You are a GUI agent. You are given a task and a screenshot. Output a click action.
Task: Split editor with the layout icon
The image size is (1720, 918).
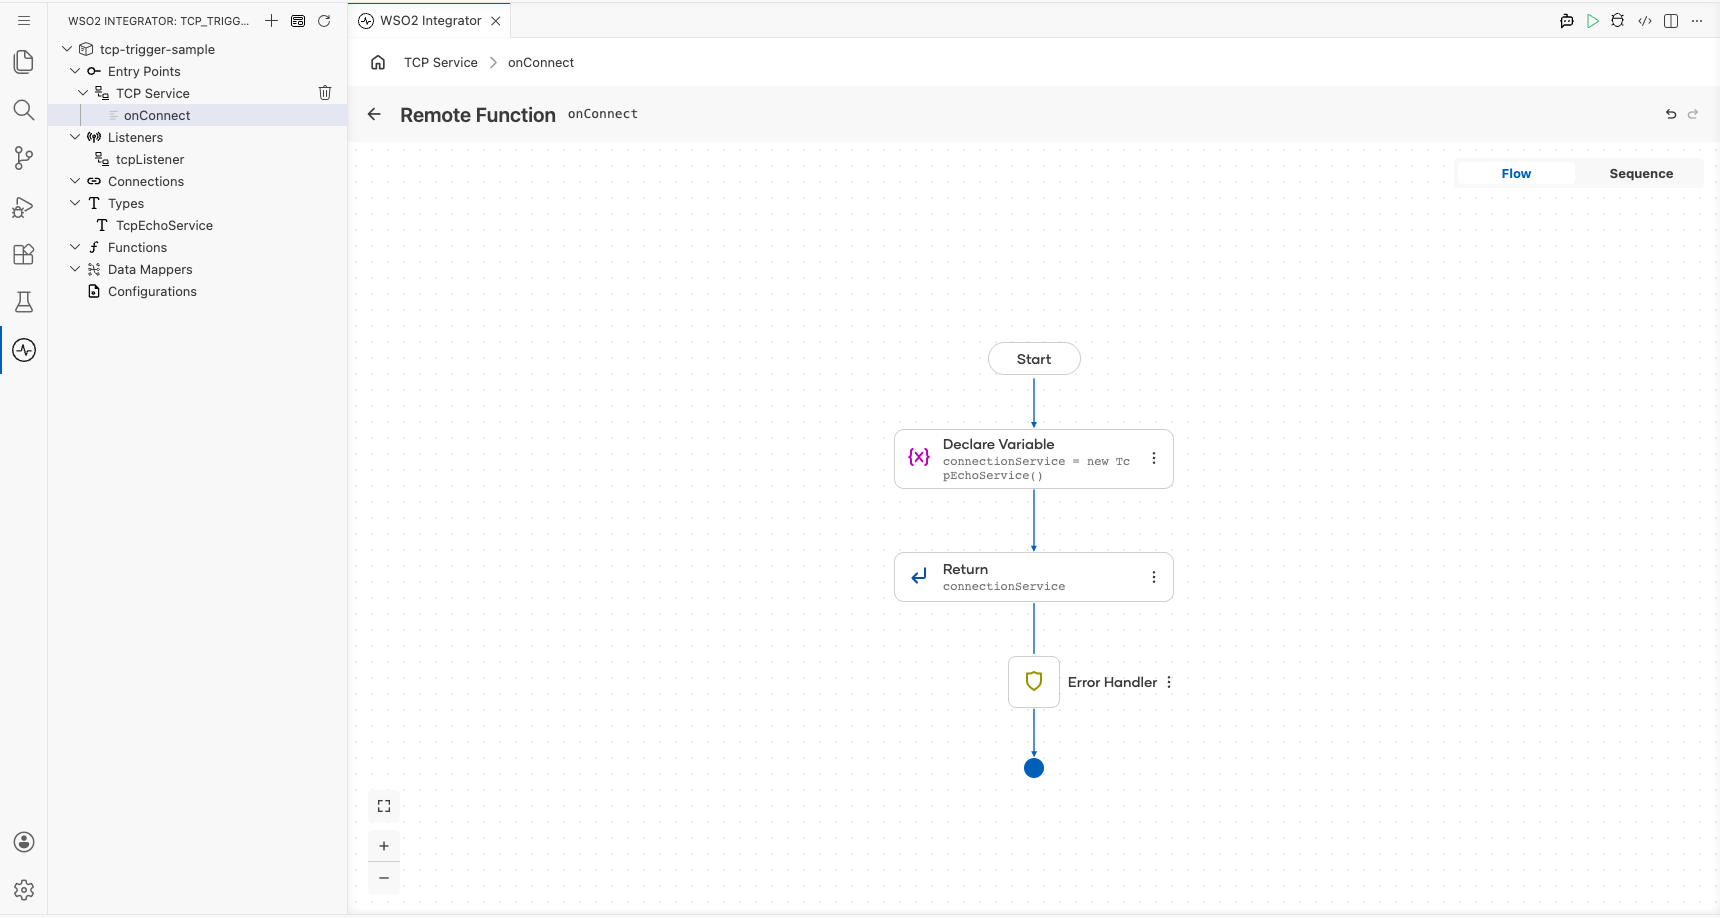1671,20
